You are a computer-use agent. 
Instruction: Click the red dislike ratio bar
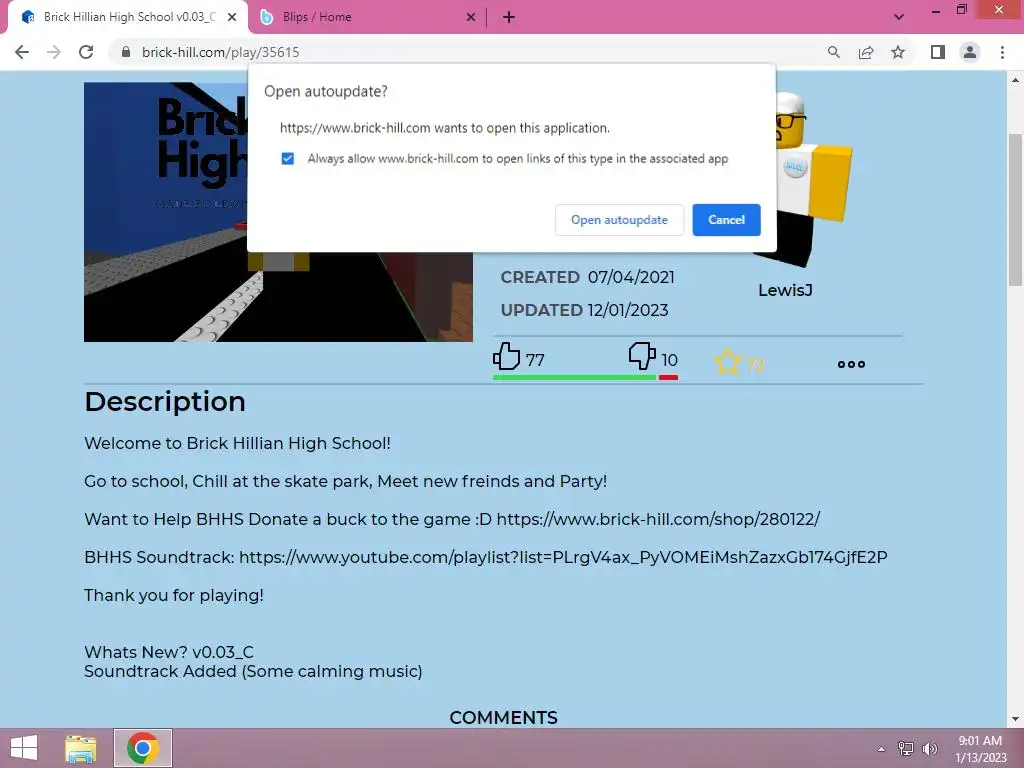point(668,377)
